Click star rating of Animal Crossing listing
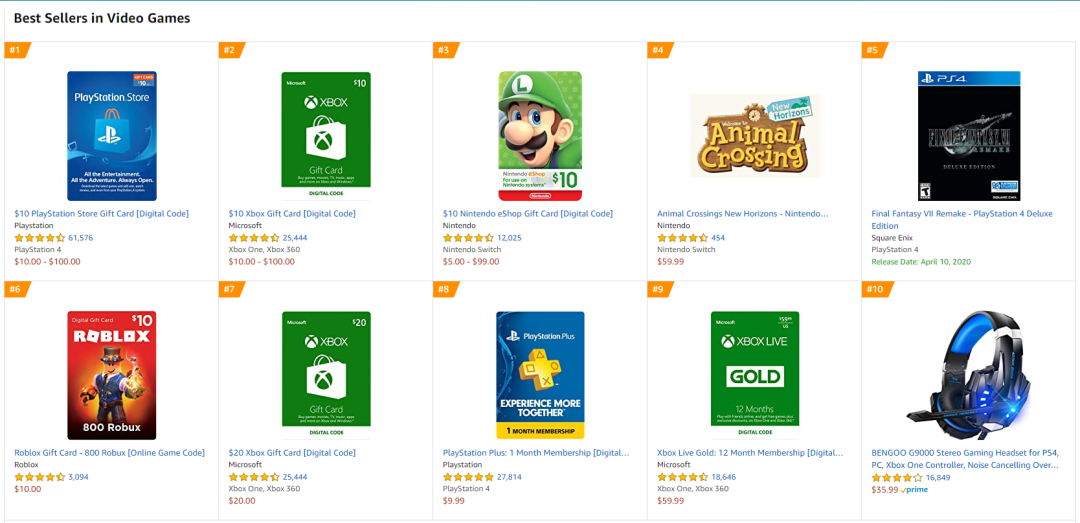 pyautogui.click(x=682, y=238)
